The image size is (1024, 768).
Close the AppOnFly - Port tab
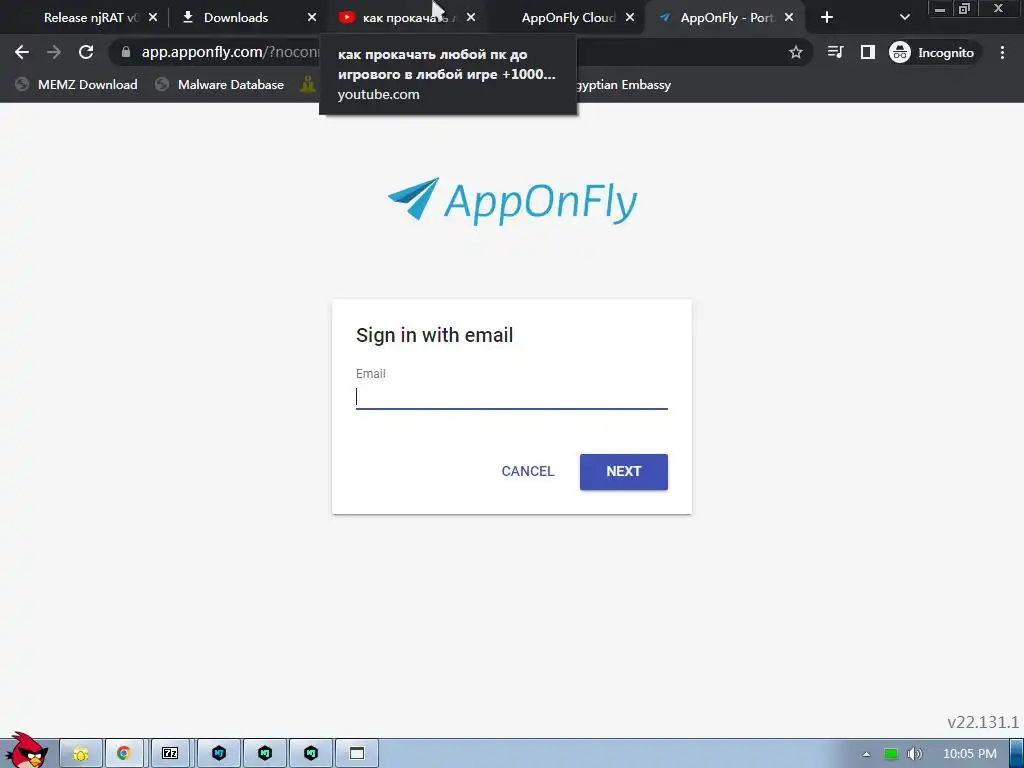click(x=789, y=18)
